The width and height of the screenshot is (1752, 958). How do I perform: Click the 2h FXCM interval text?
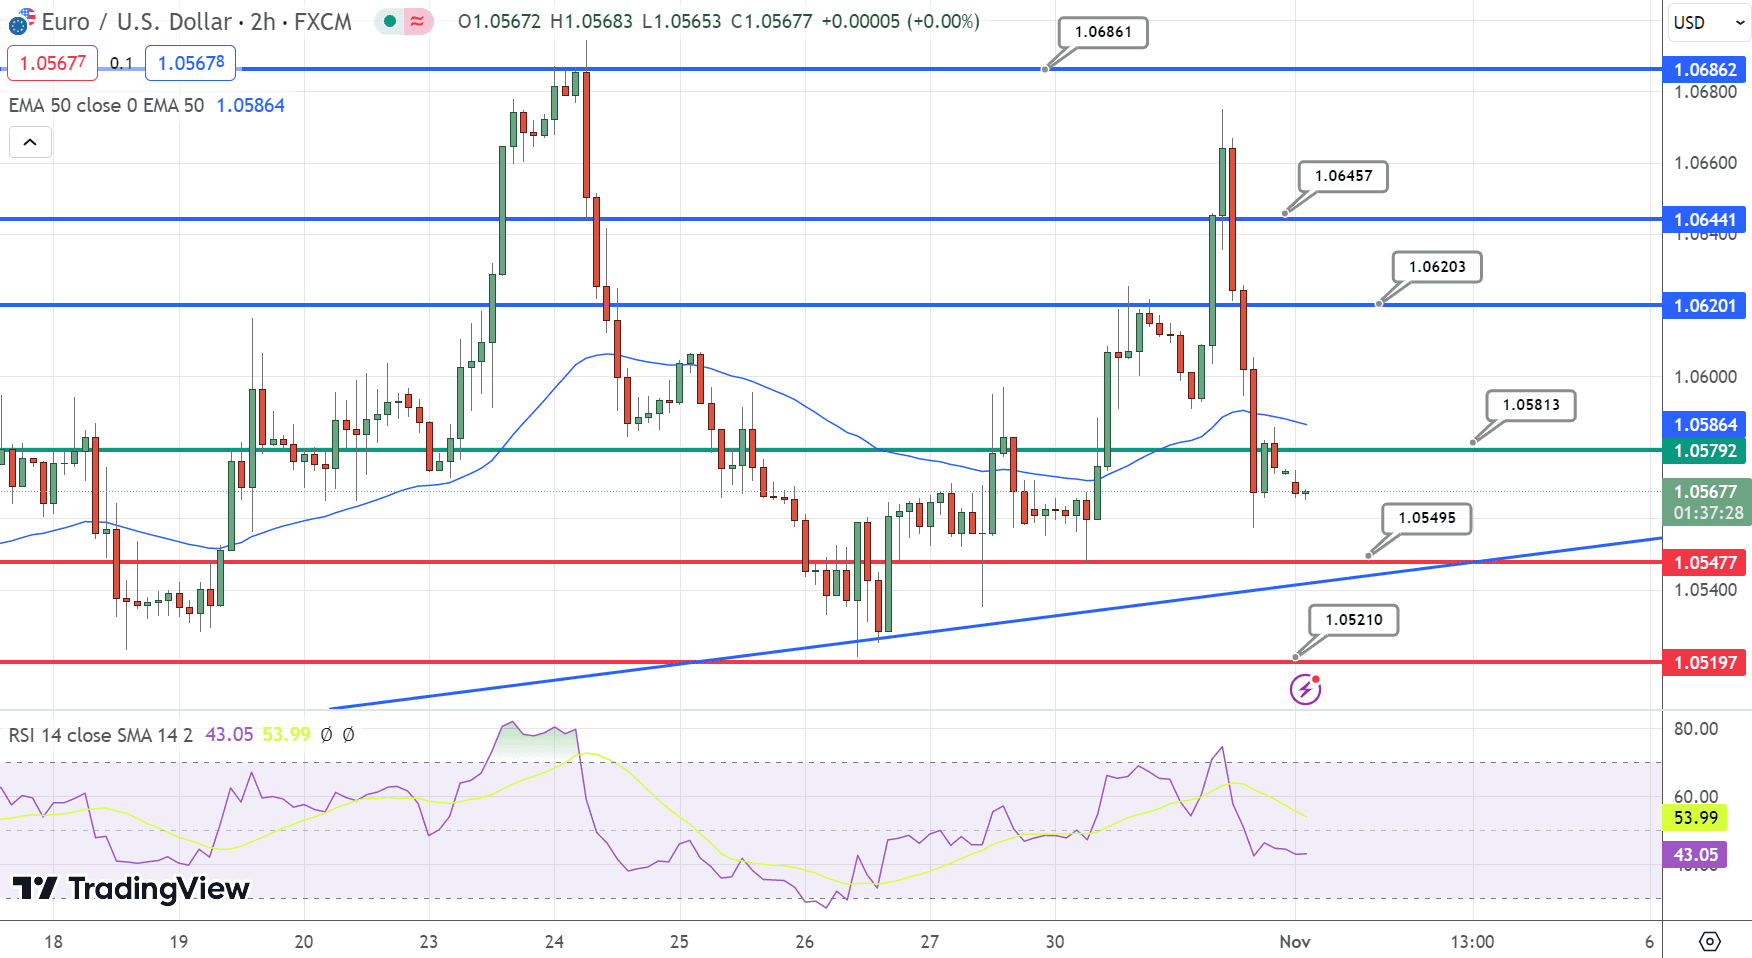(301, 21)
